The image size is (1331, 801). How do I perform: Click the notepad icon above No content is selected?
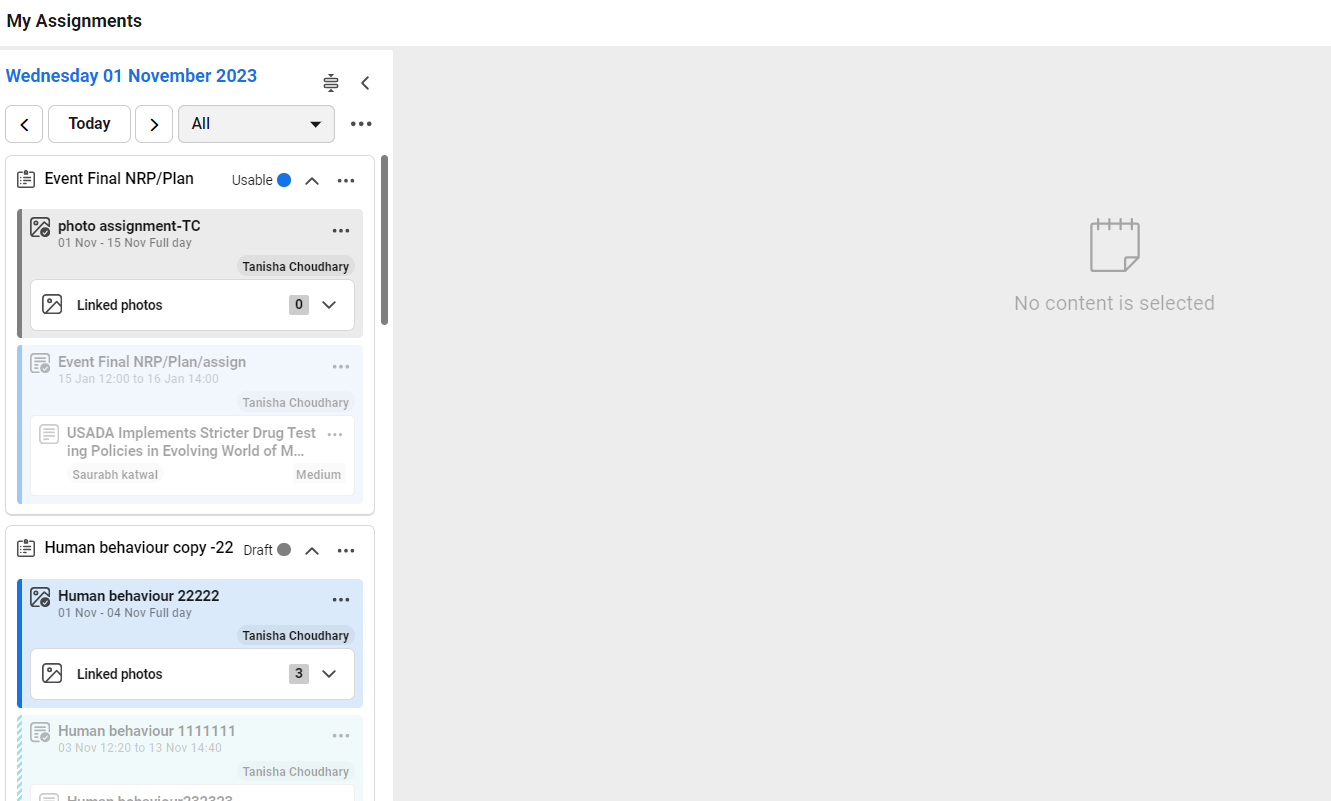click(1115, 245)
